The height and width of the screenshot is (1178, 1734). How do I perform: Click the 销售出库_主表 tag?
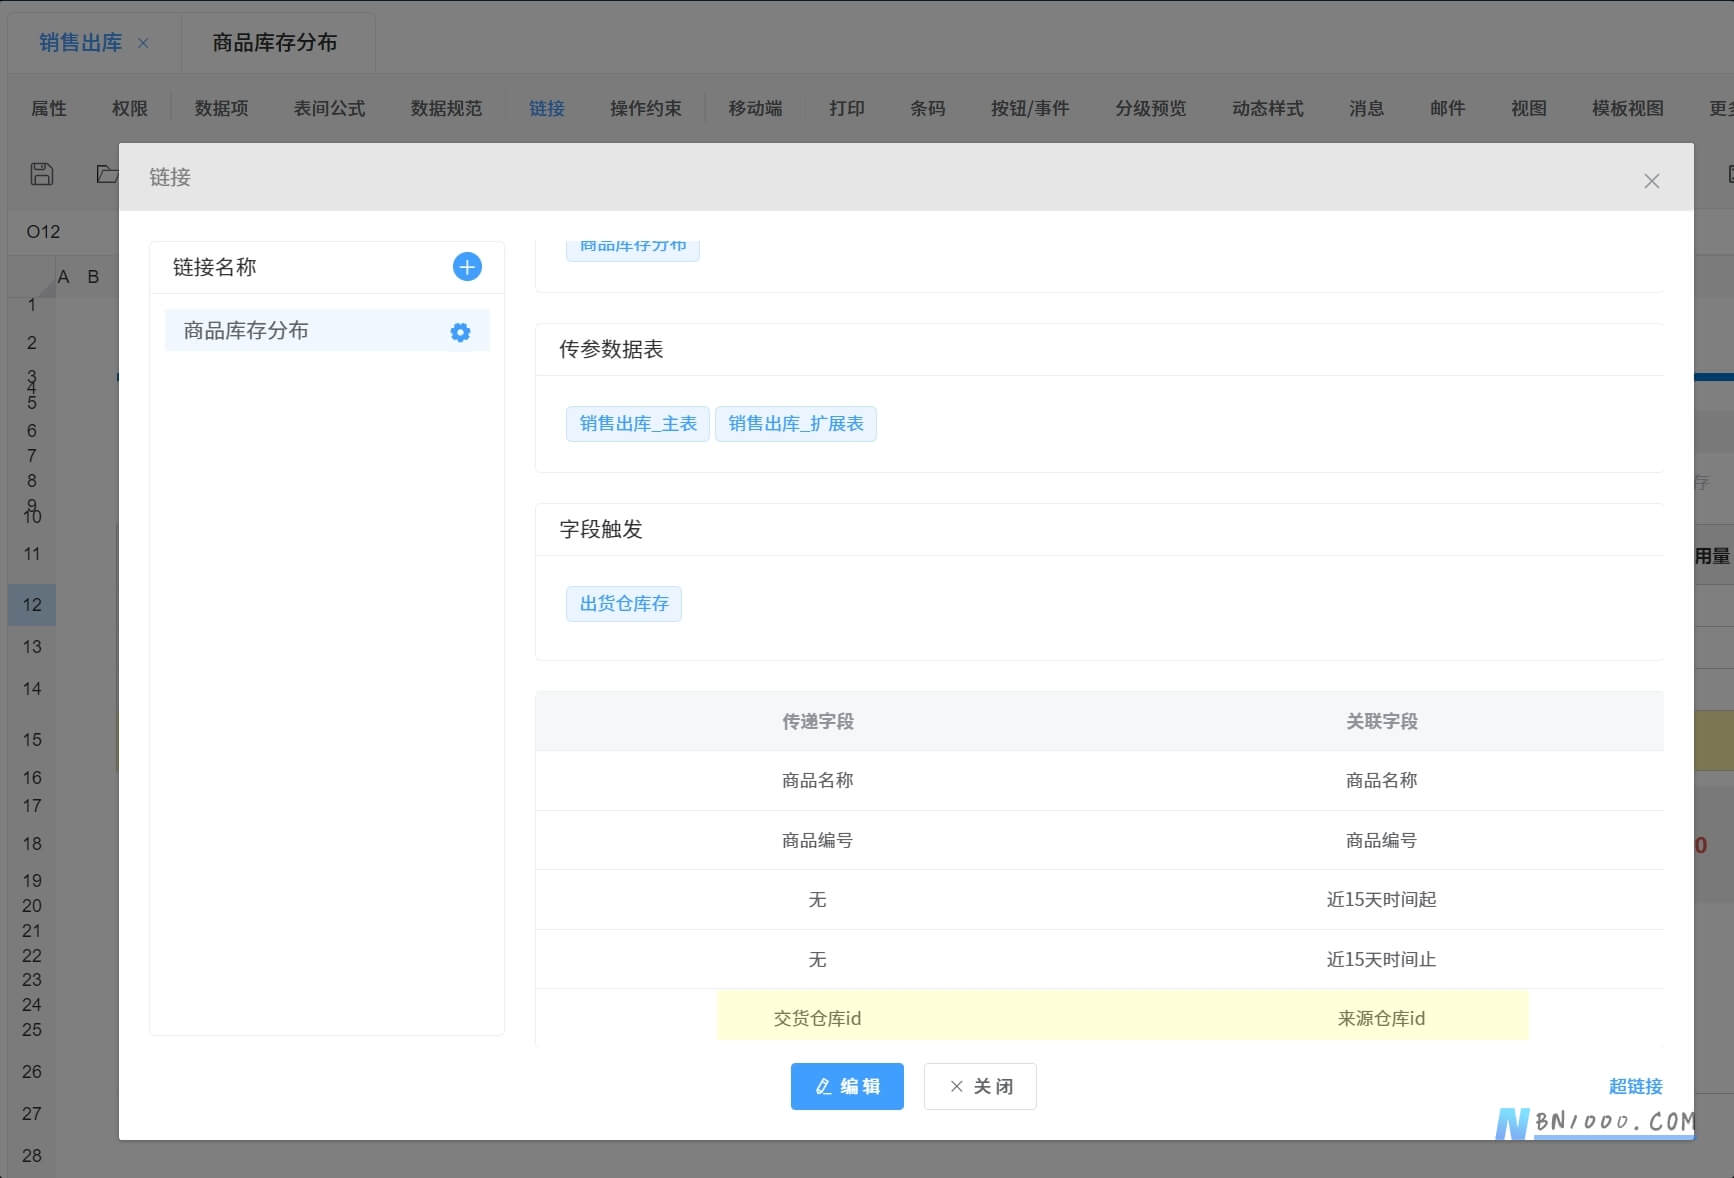(x=638, y=424)
